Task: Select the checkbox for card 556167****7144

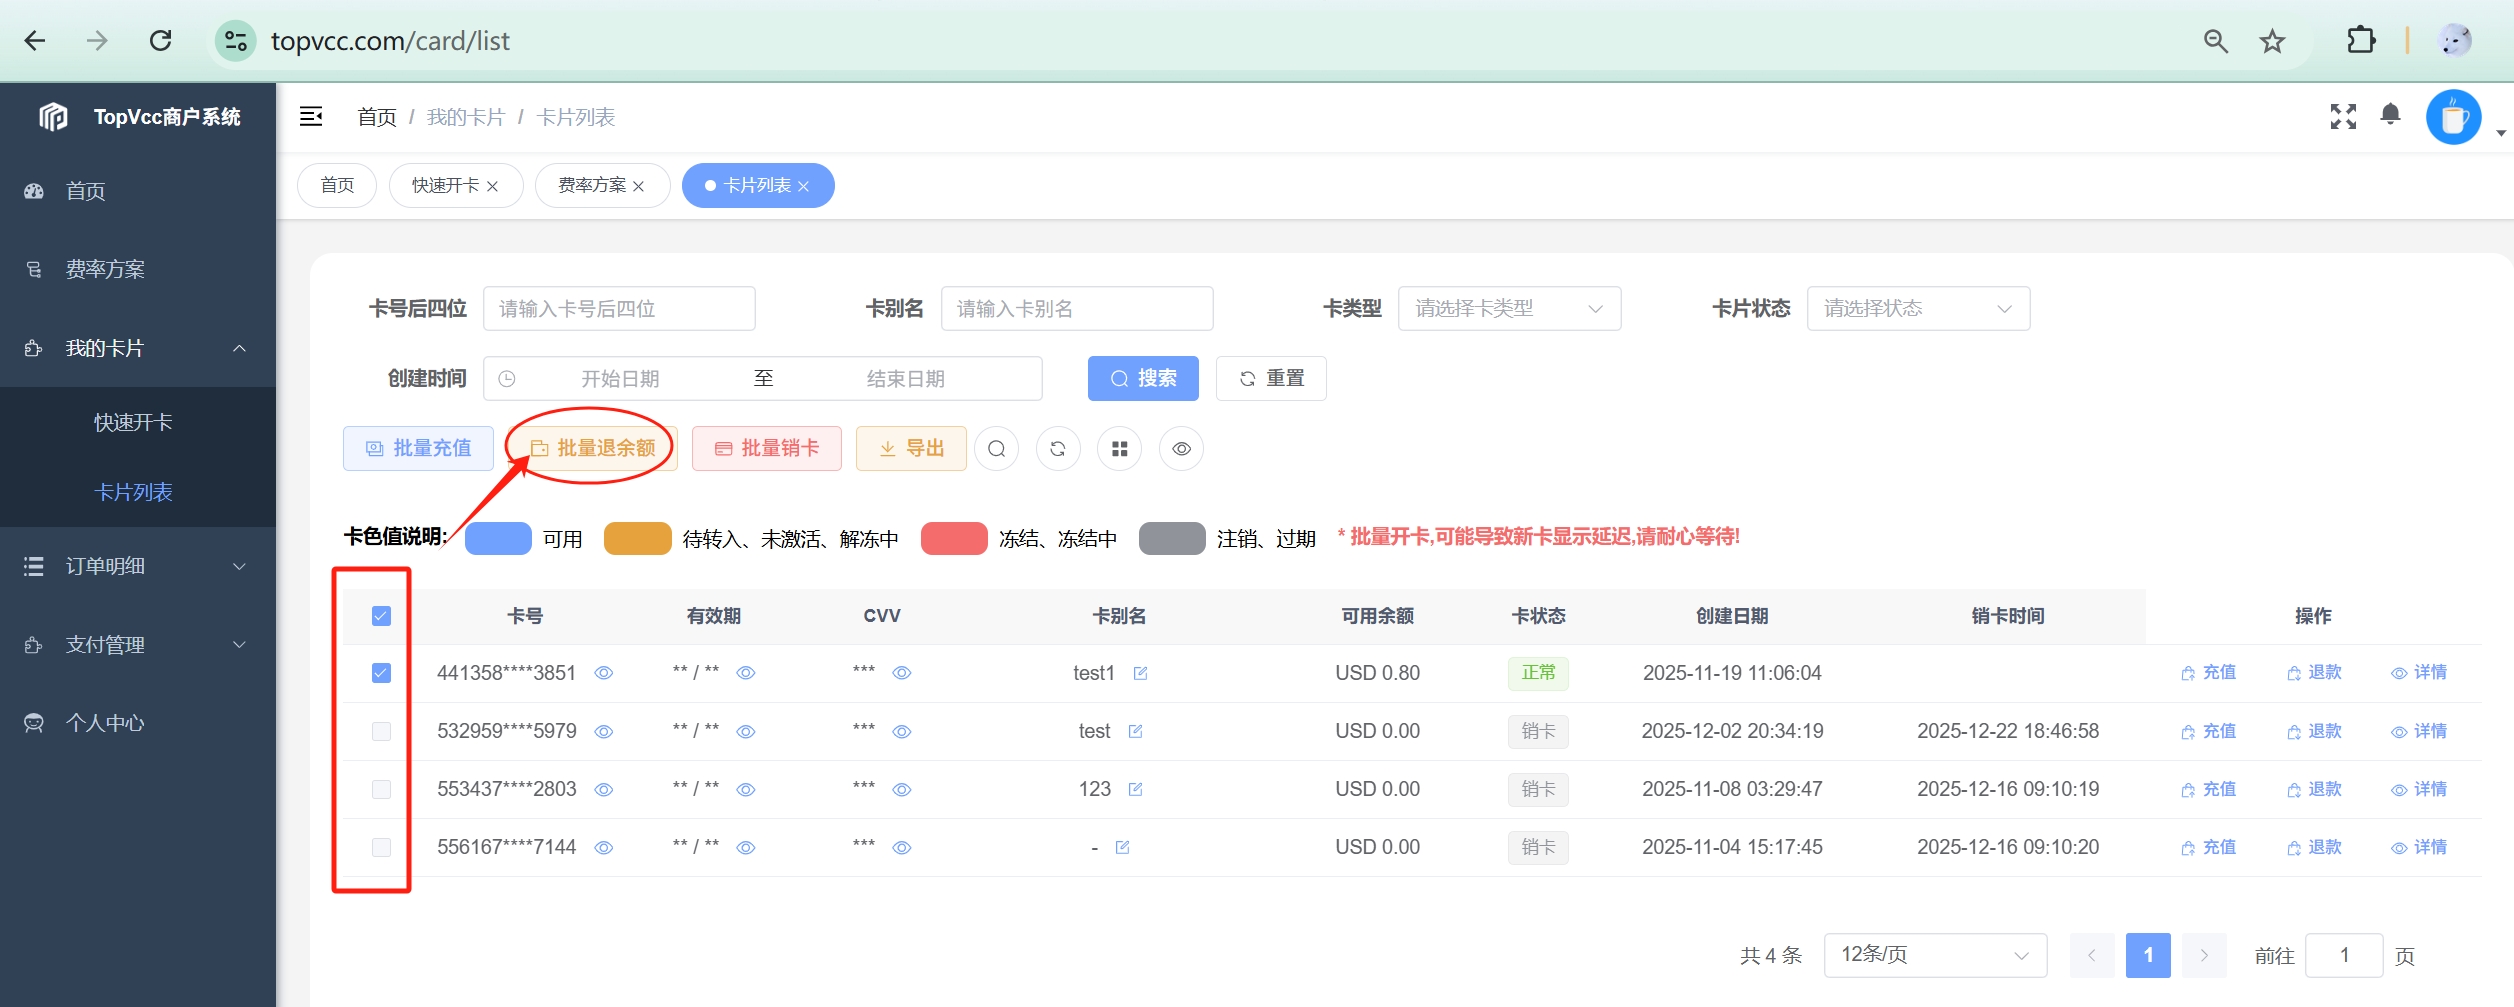Action: pyautogui.click(x=381, y=848)
